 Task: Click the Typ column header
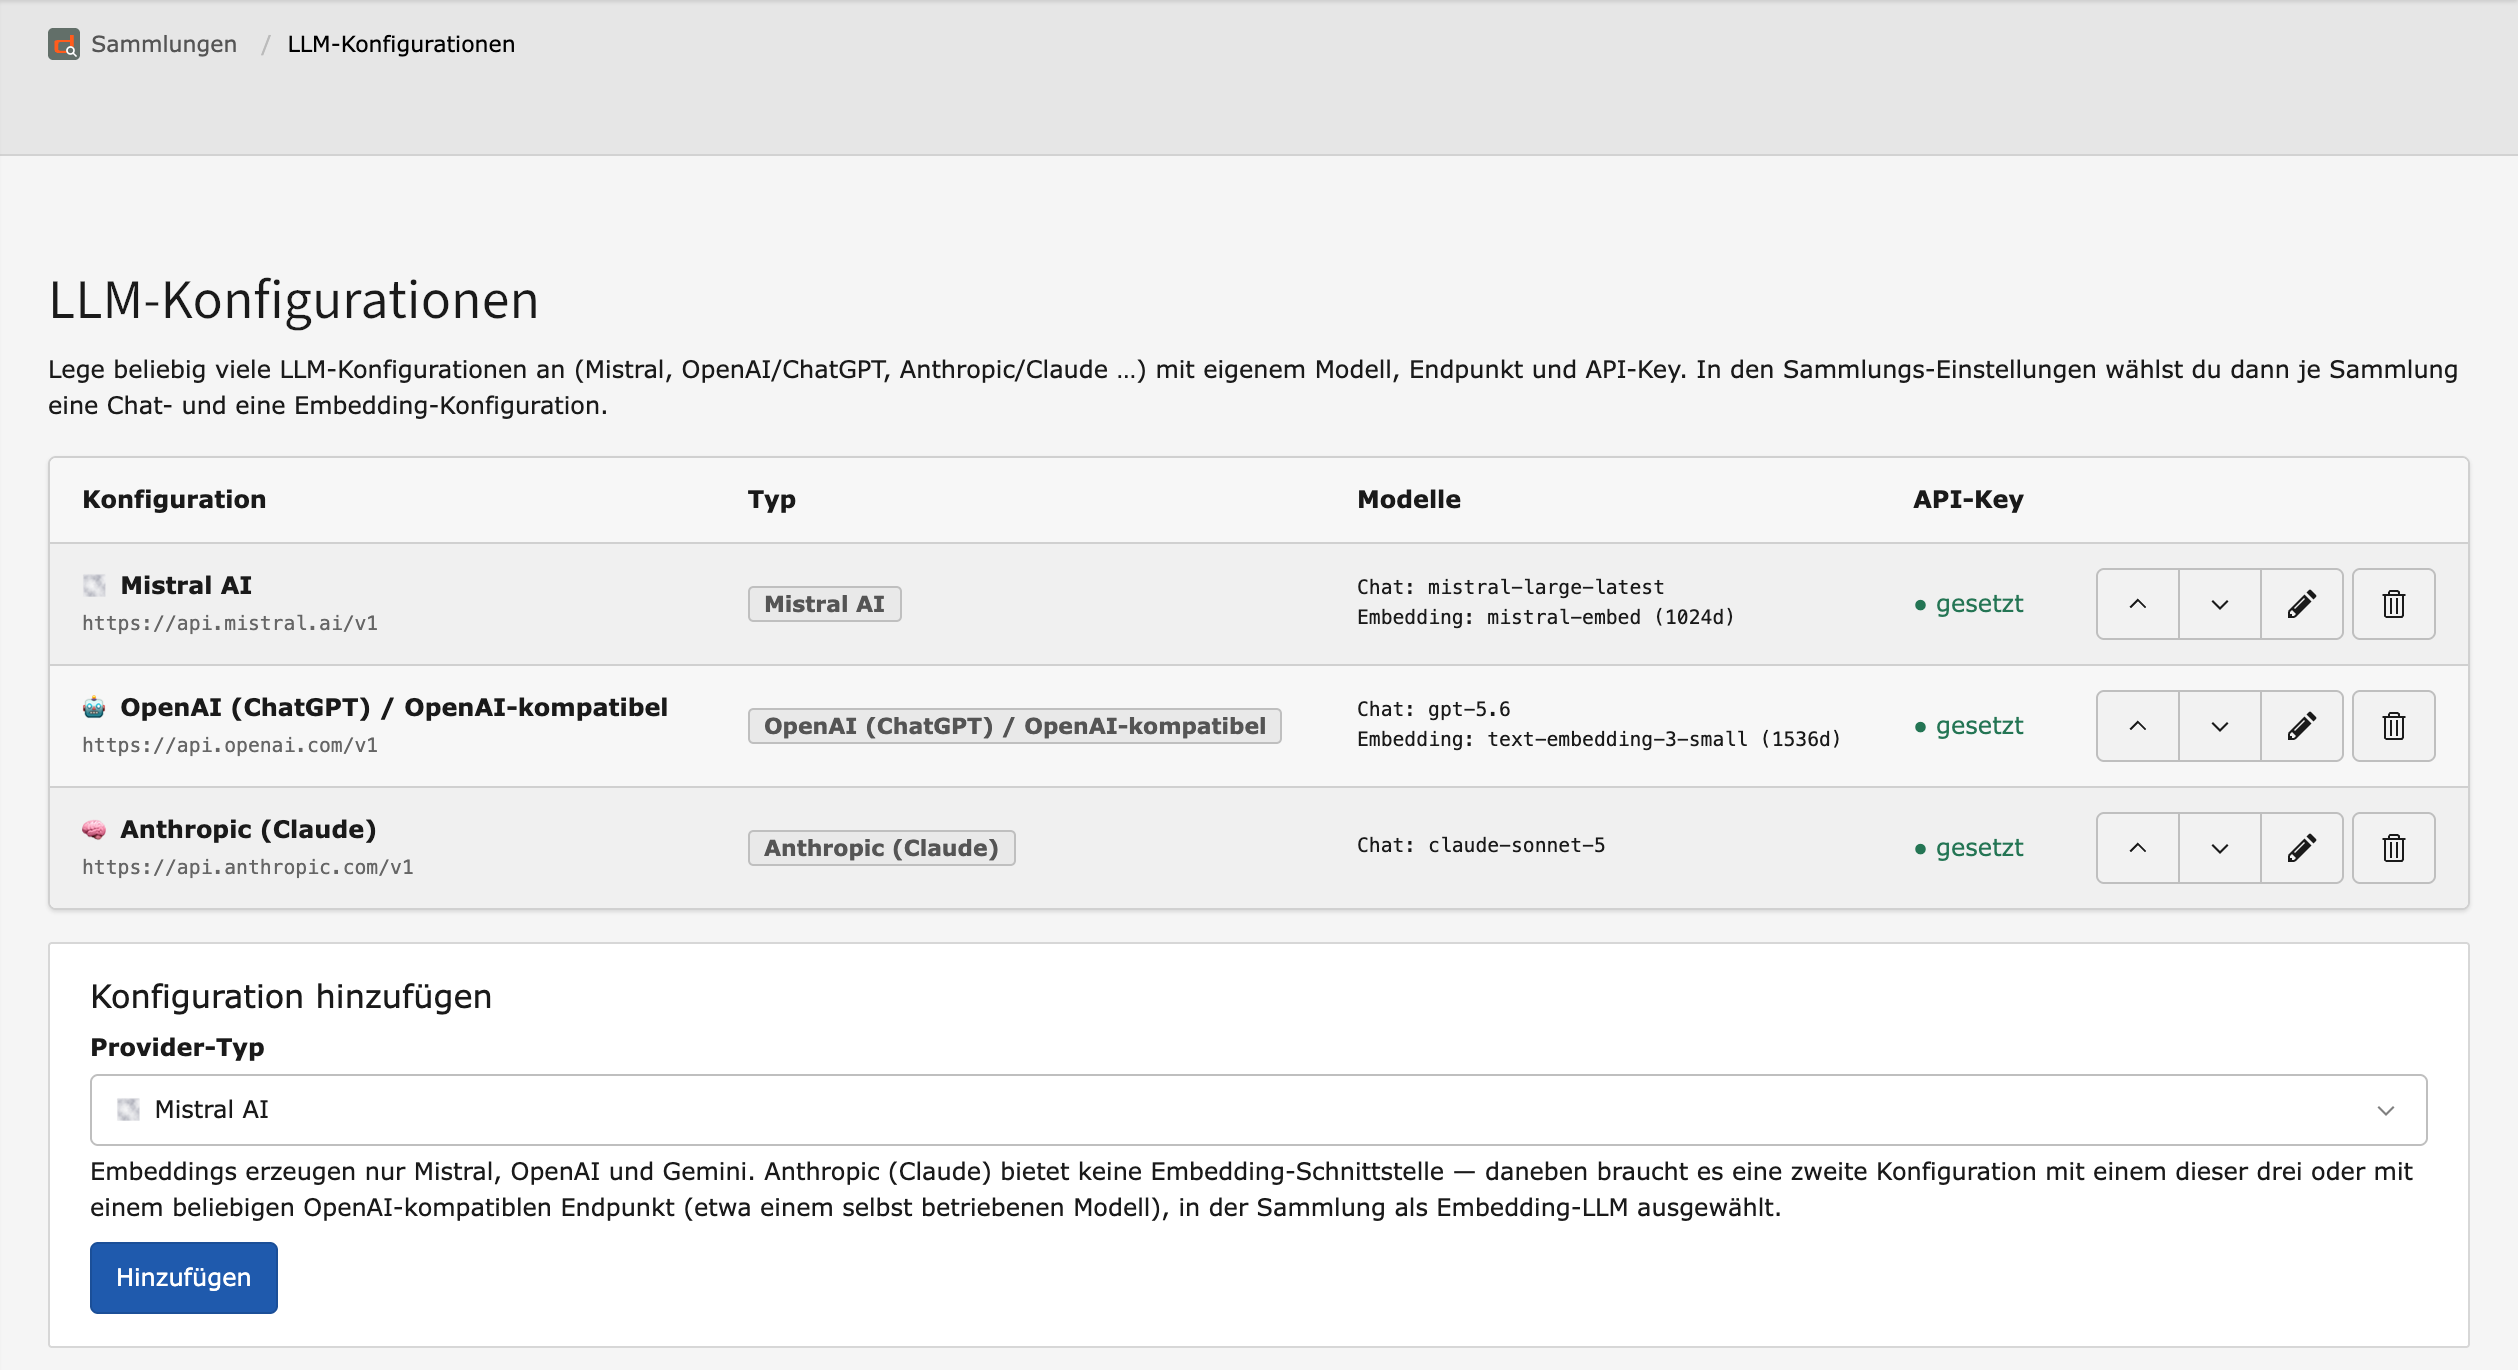[x=772, y=500]
